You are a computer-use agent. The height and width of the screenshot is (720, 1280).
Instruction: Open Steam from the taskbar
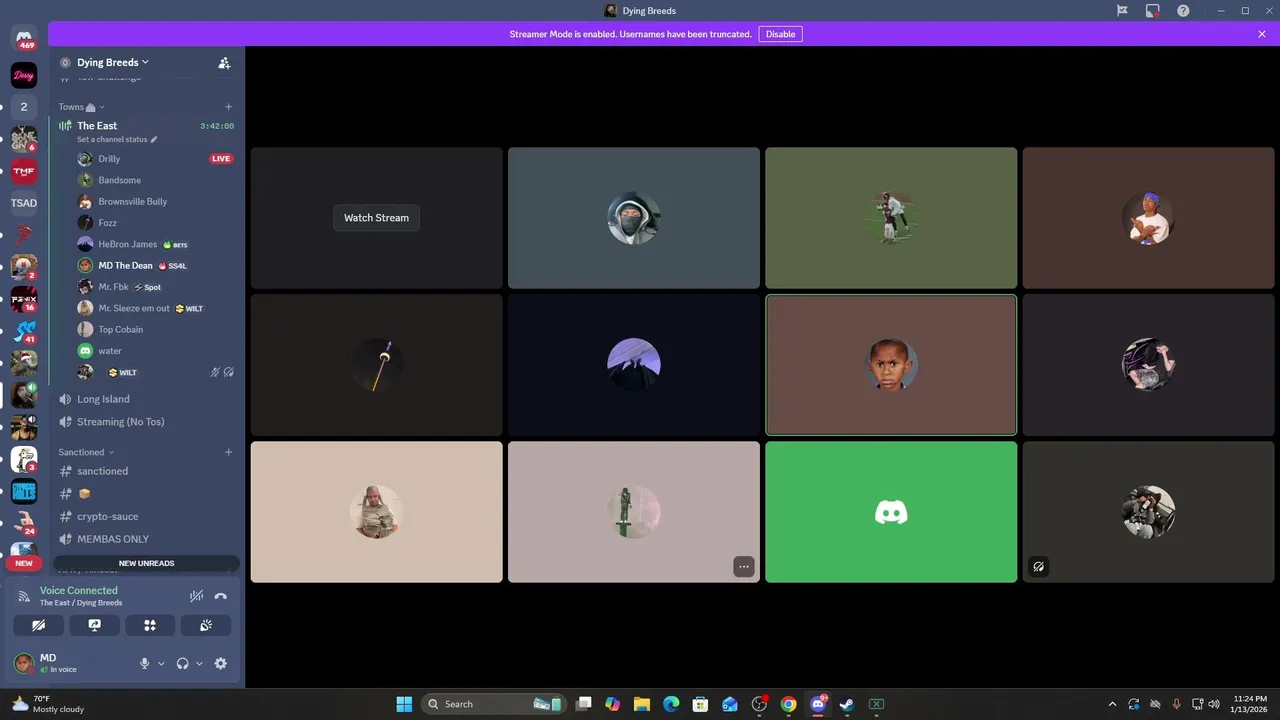[x=847, y=704]
